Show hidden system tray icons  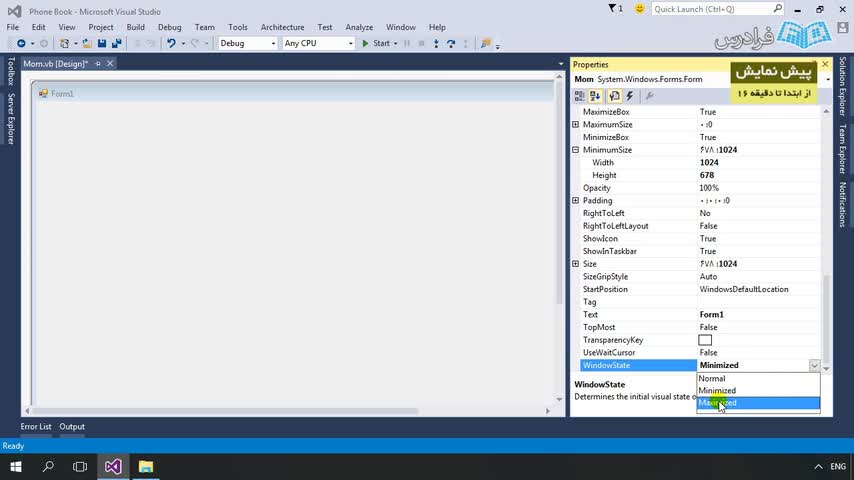point(818,466)
